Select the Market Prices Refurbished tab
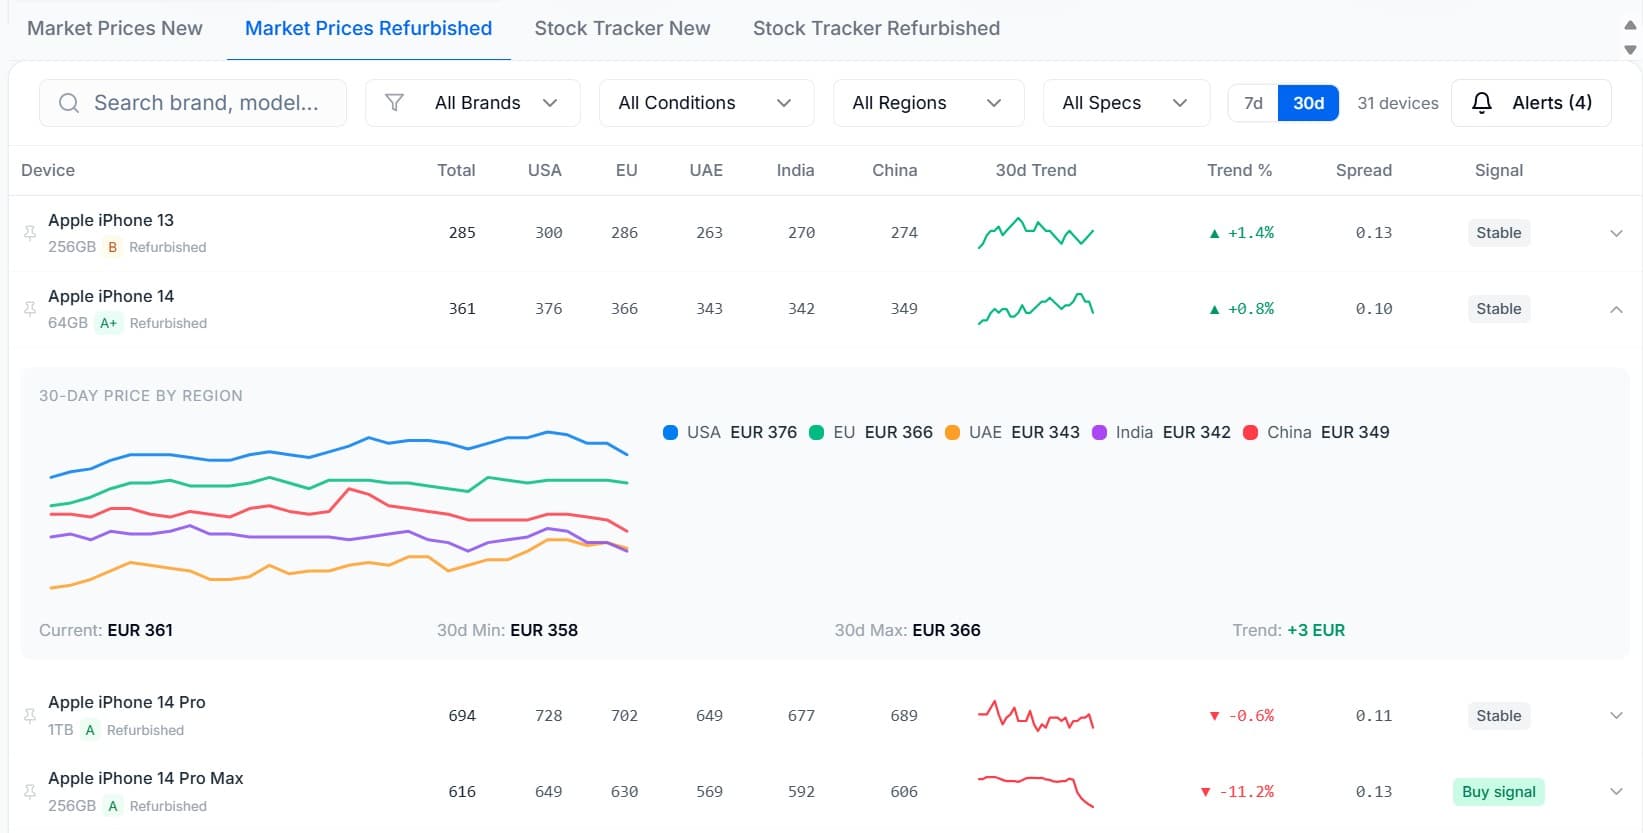 pyautogui.click(x=368, y=28)
